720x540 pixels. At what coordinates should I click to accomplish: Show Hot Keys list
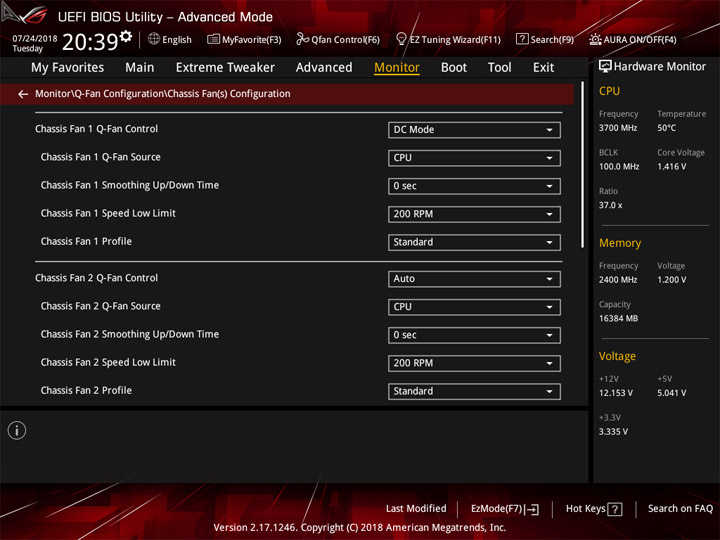[x=594, y=509]
